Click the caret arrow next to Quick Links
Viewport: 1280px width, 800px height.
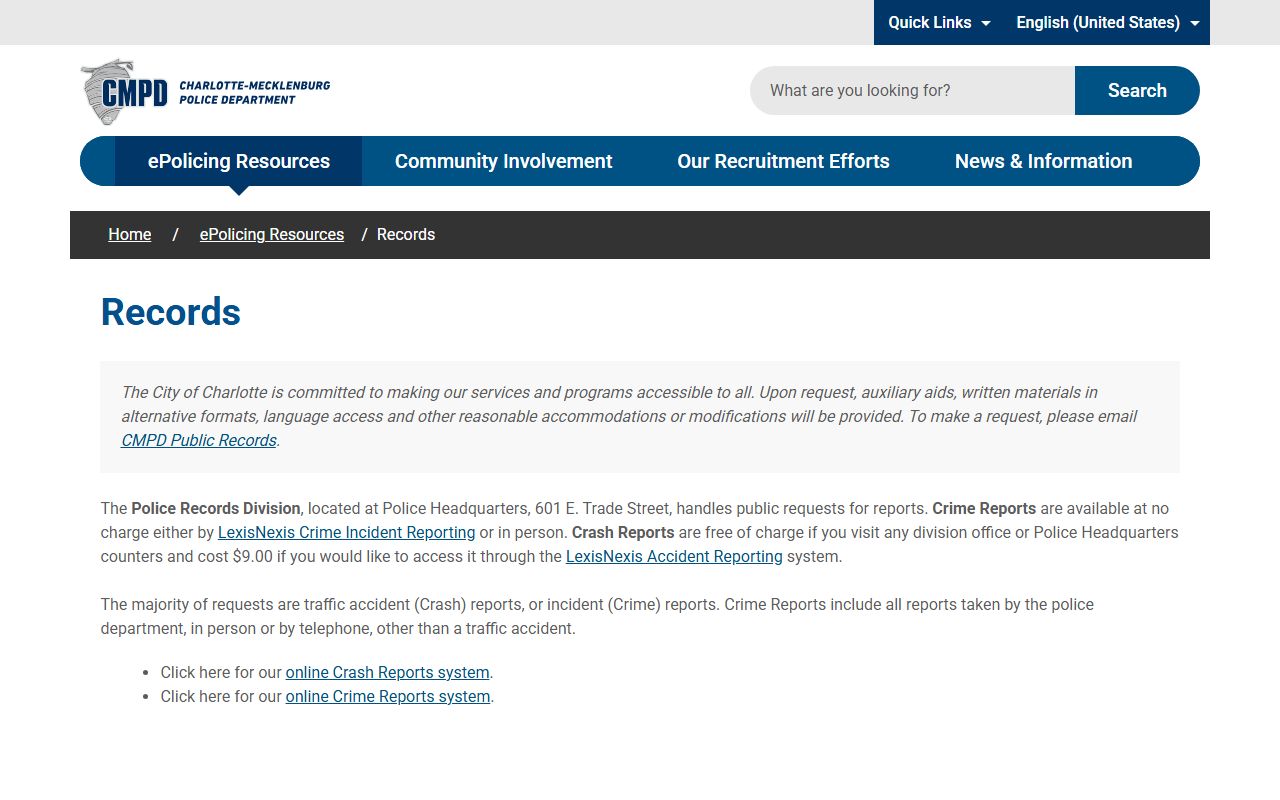click(x=986, y=23)
